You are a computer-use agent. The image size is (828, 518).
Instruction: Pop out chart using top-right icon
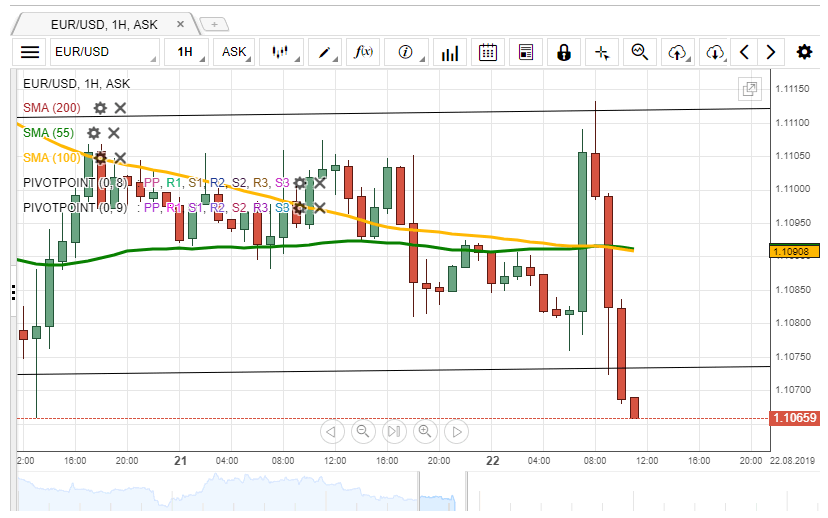749,90
